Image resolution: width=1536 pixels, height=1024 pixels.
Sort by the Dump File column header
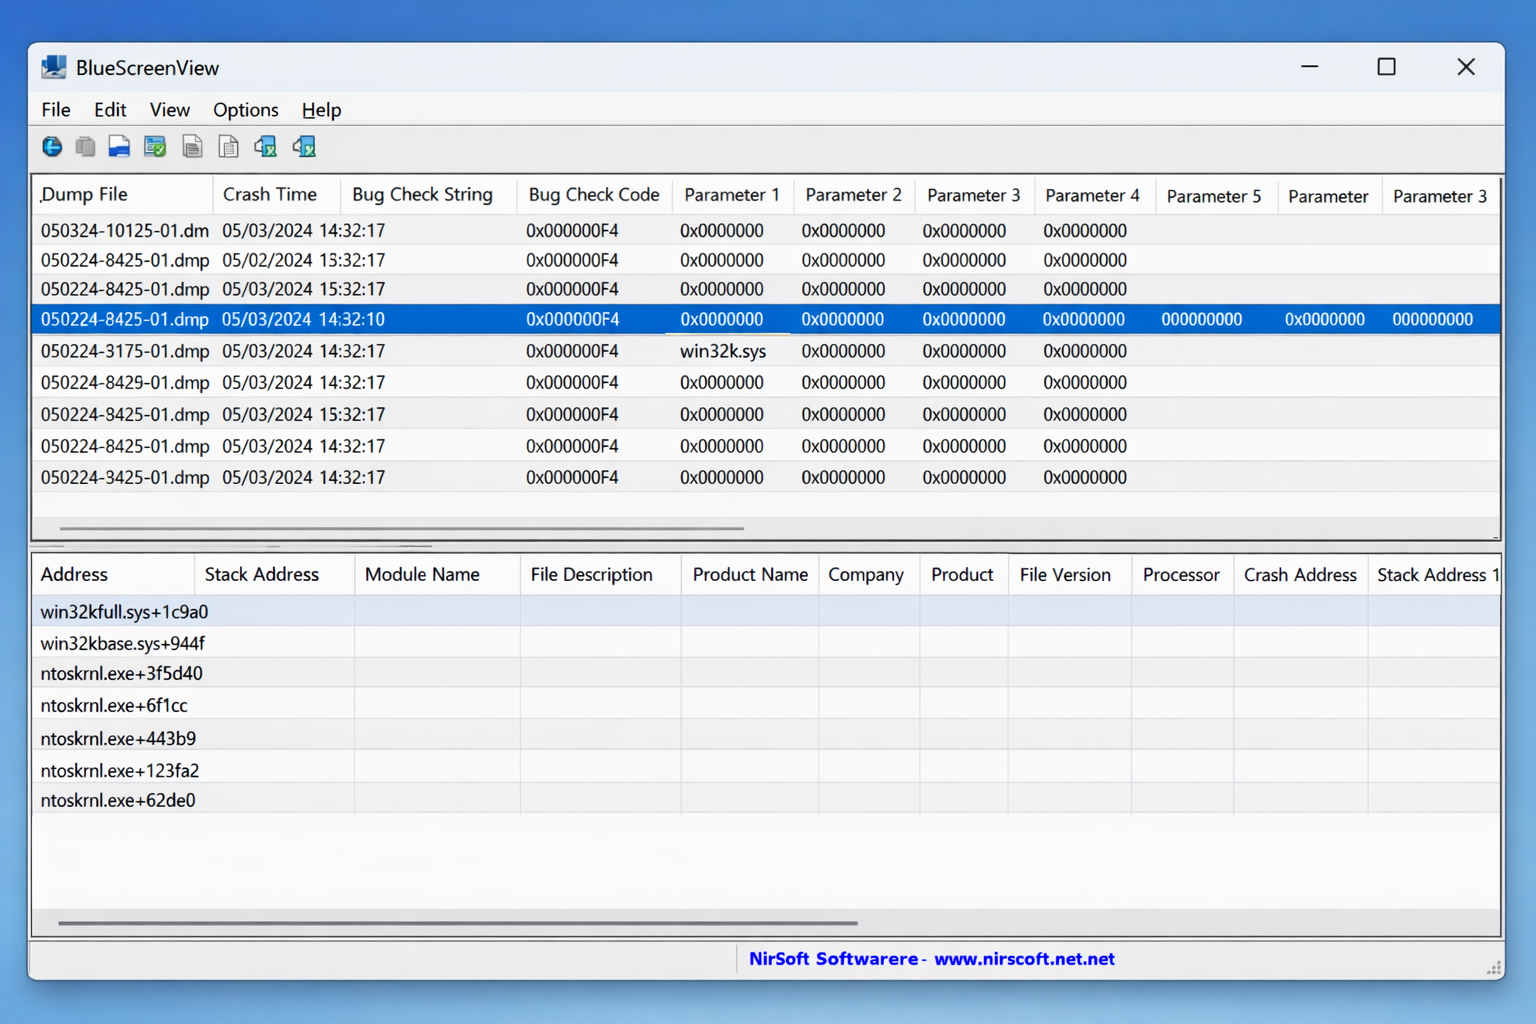[122, 195]
